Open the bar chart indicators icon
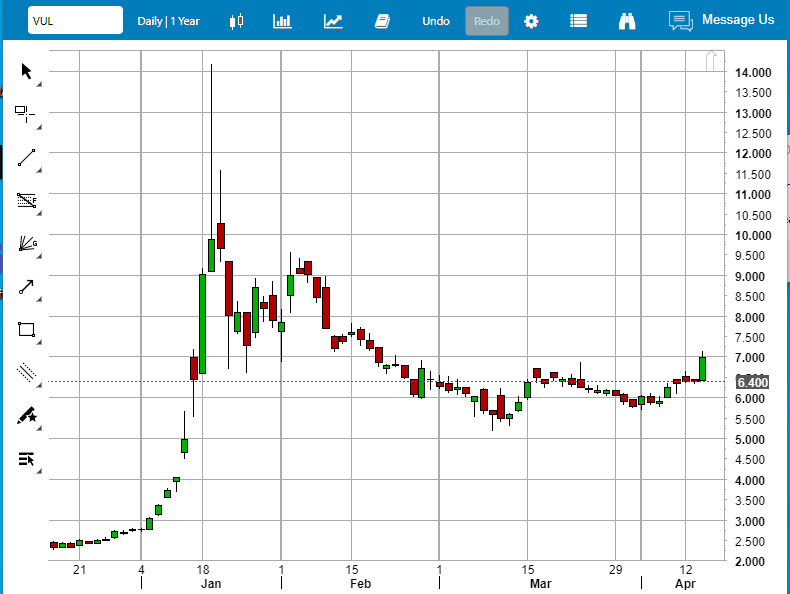This screenshot has width=790, height=594. tap(282, 21)
